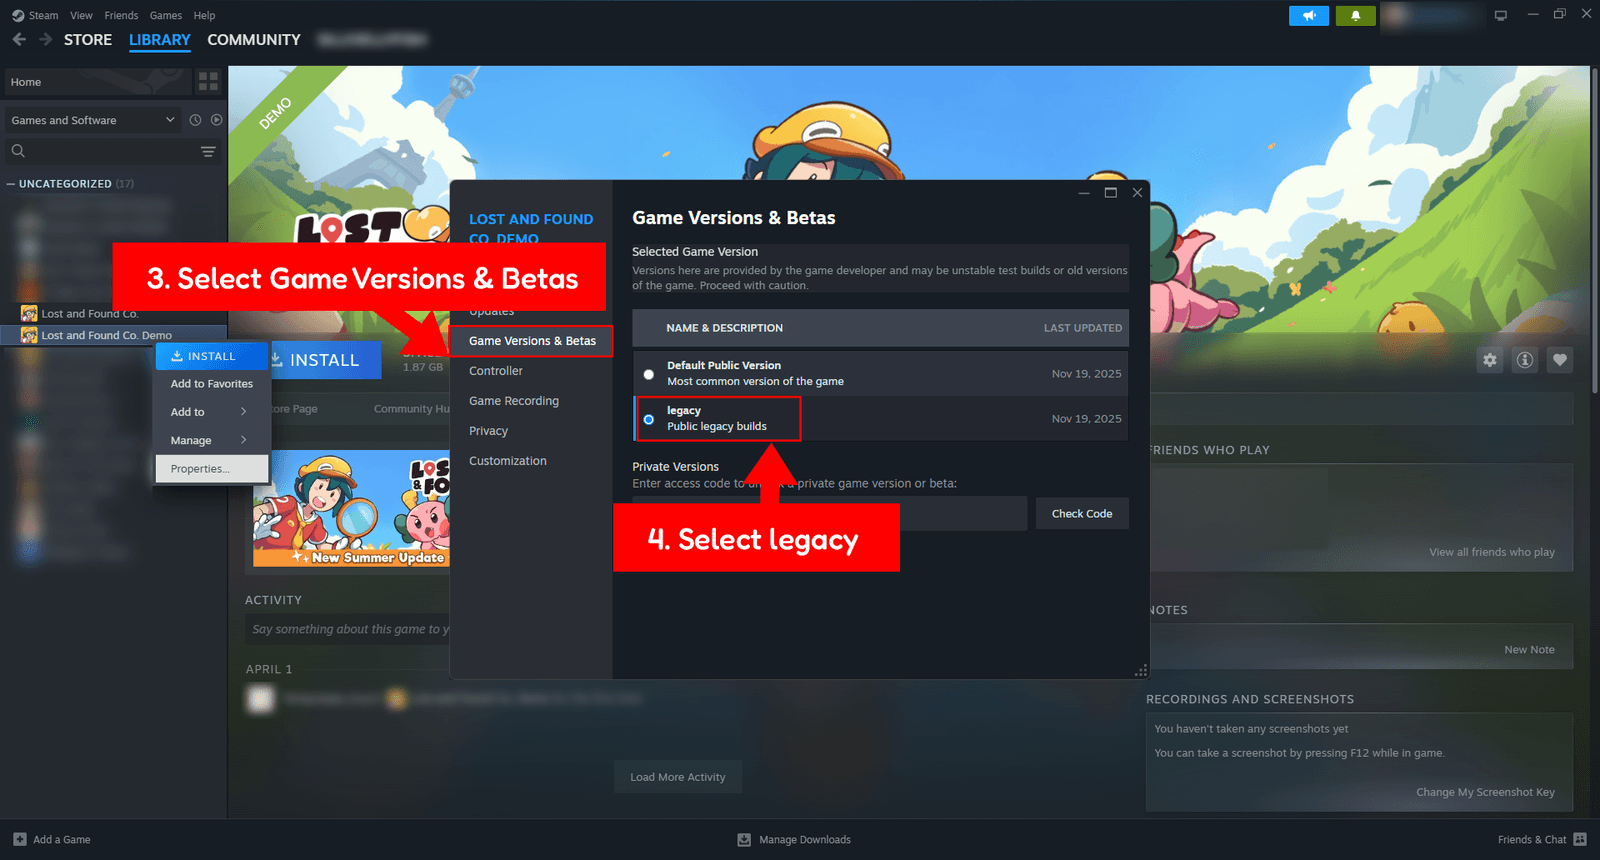Switch to the STORE tab

pyautogui.click(x=88, y=40)
